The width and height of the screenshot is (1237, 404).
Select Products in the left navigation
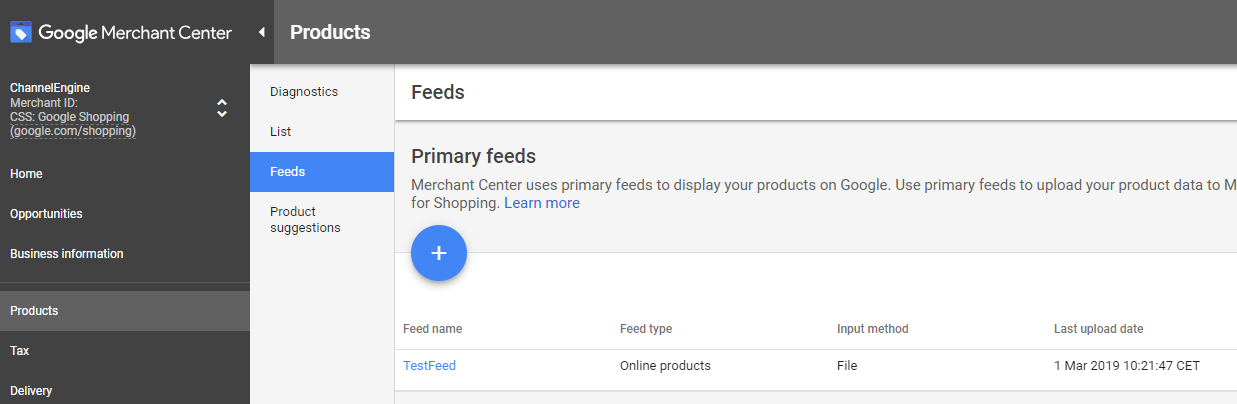(34, 311)
